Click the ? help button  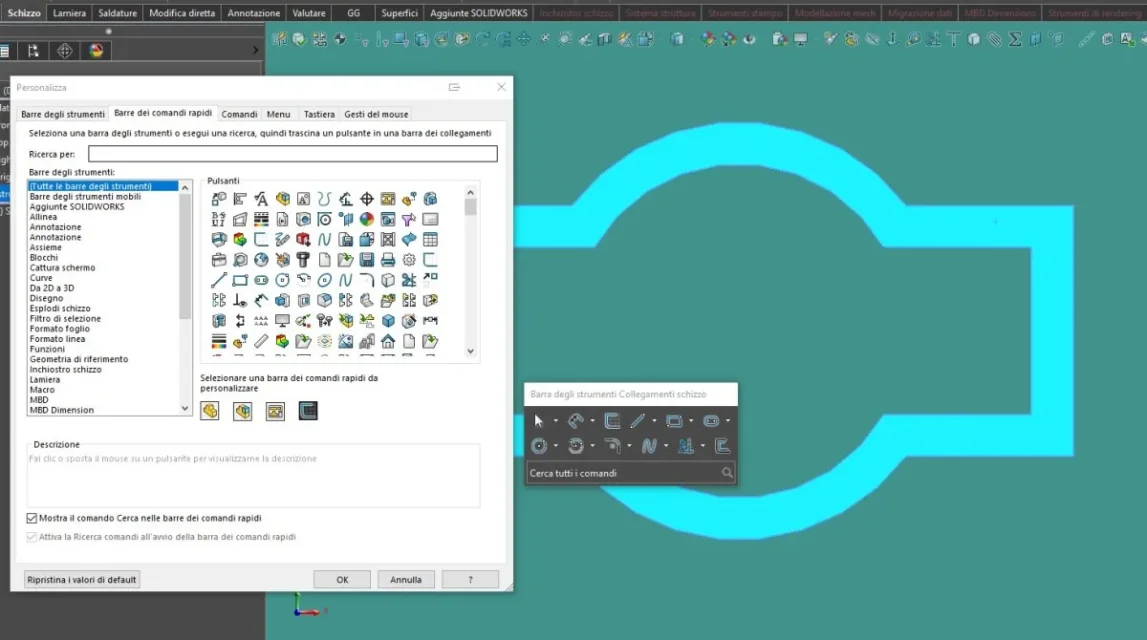coord(470,579)
